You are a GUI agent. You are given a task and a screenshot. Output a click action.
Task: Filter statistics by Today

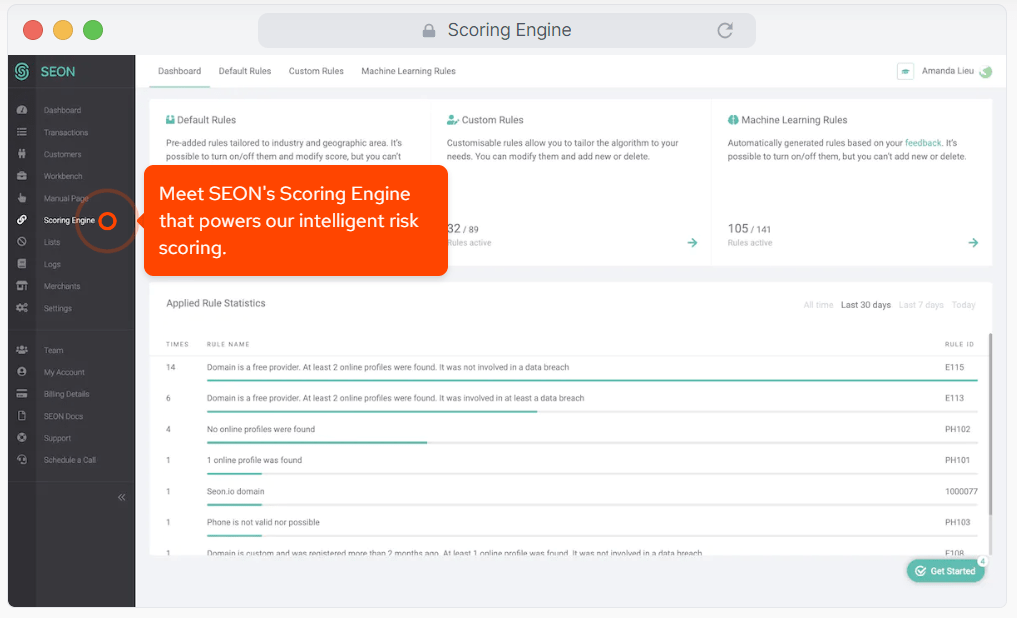point(963,305)
